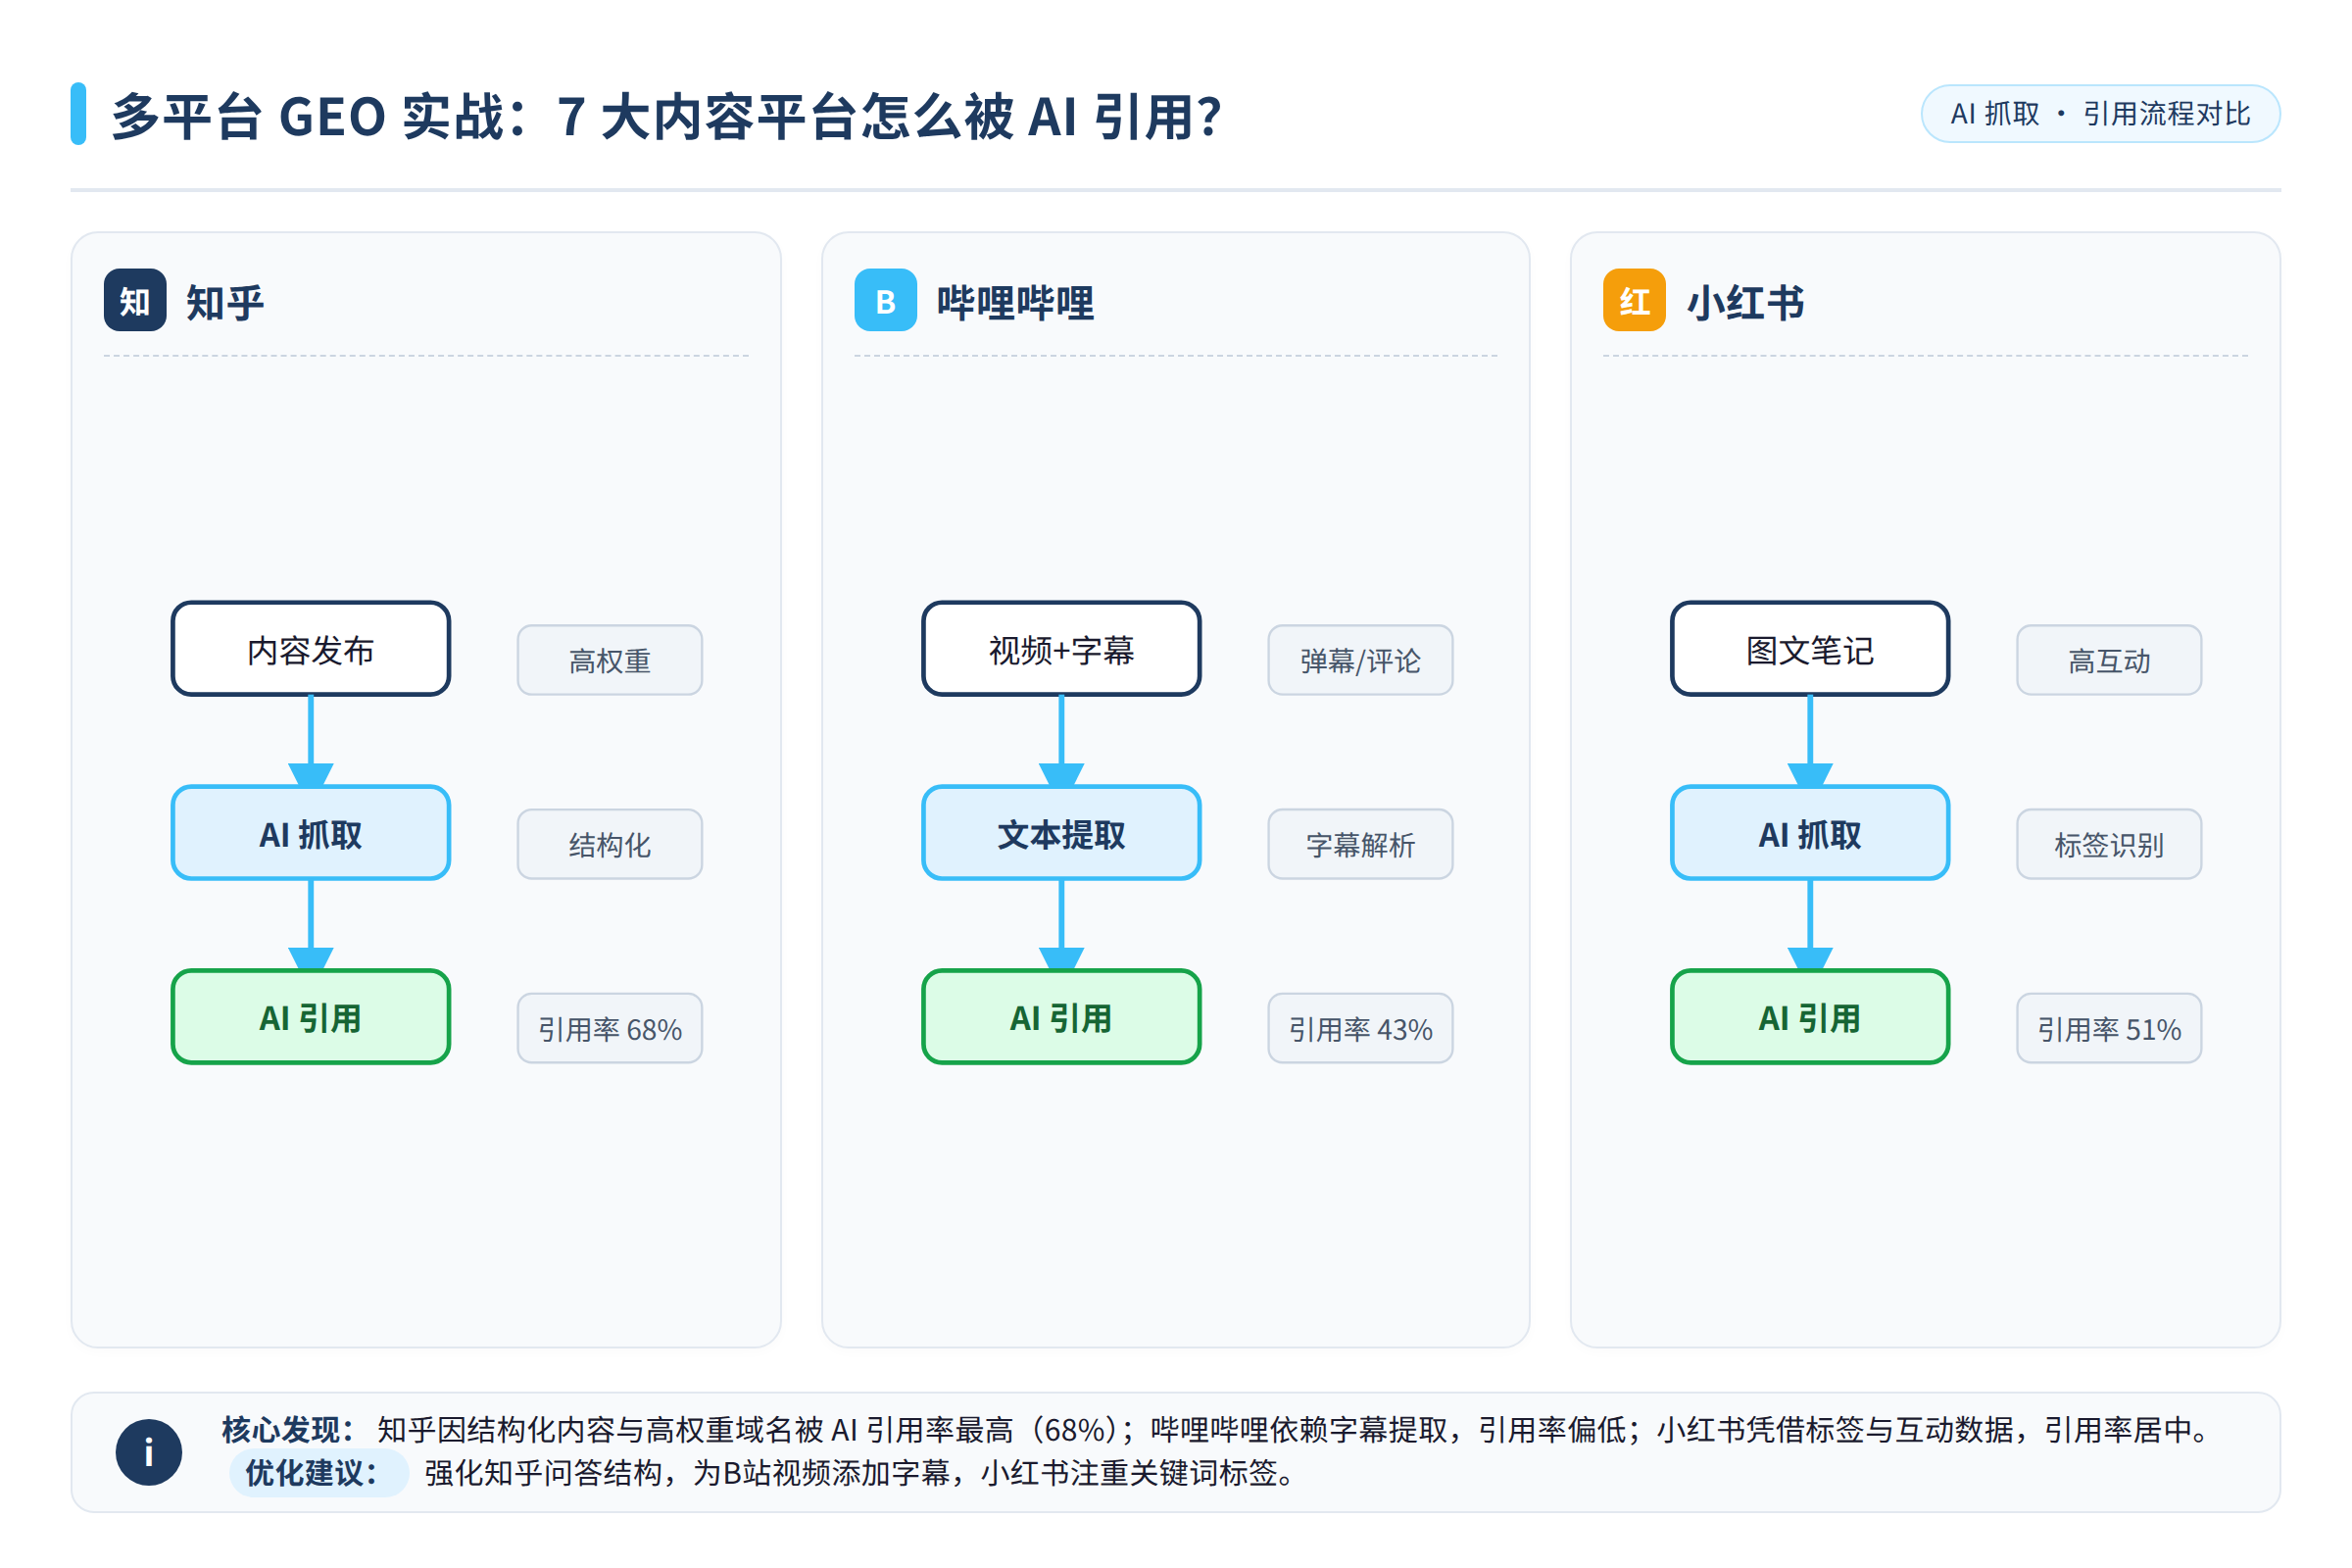The width and height of the screenshot is (2352, 1568).
Task: Click the dark info circle icon
Action: pyautogui.click(x=149, y=1452)
